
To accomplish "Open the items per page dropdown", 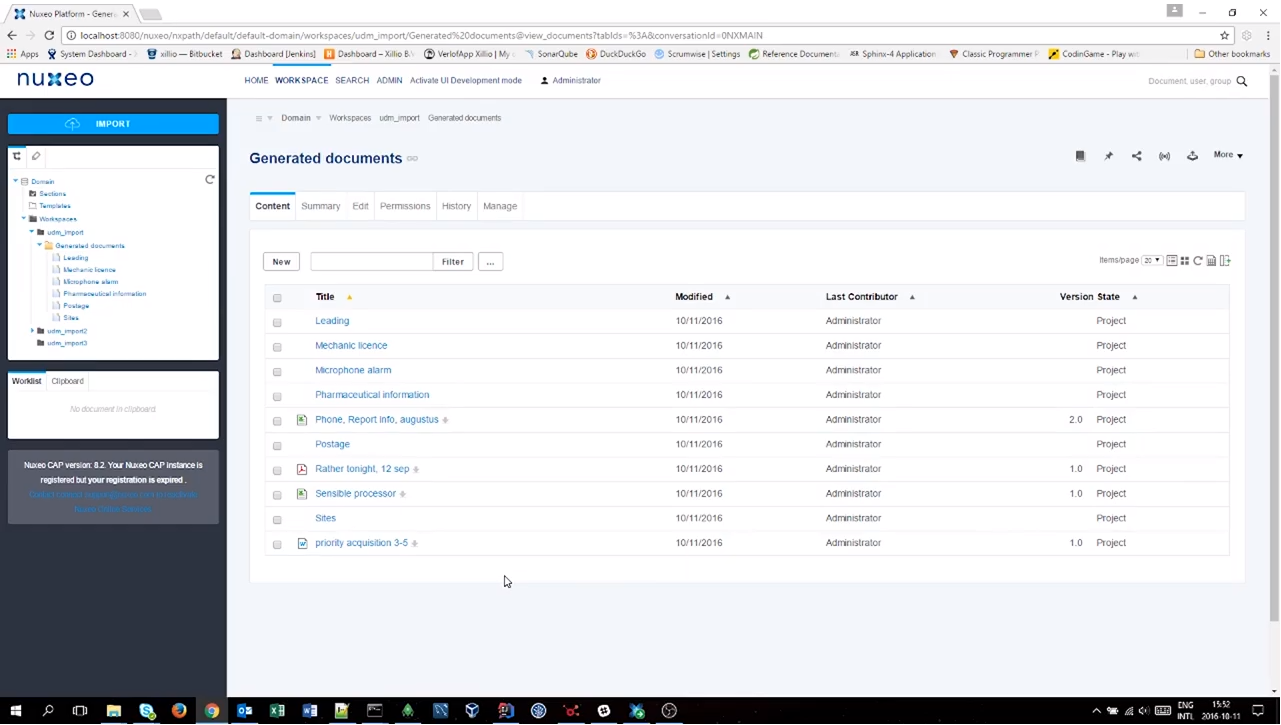I will [1152, 260].
